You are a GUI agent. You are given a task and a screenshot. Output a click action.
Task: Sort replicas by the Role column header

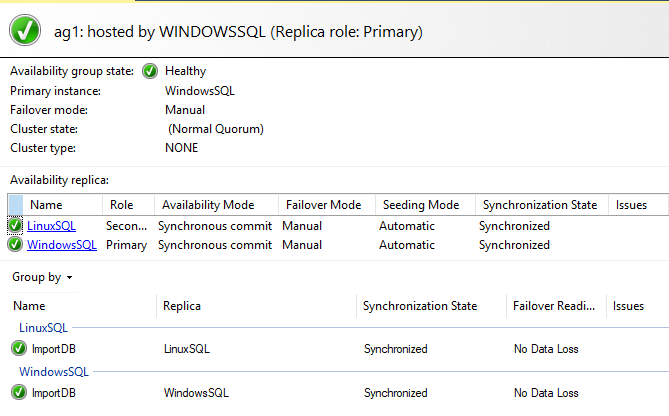(x=121, y=205)
